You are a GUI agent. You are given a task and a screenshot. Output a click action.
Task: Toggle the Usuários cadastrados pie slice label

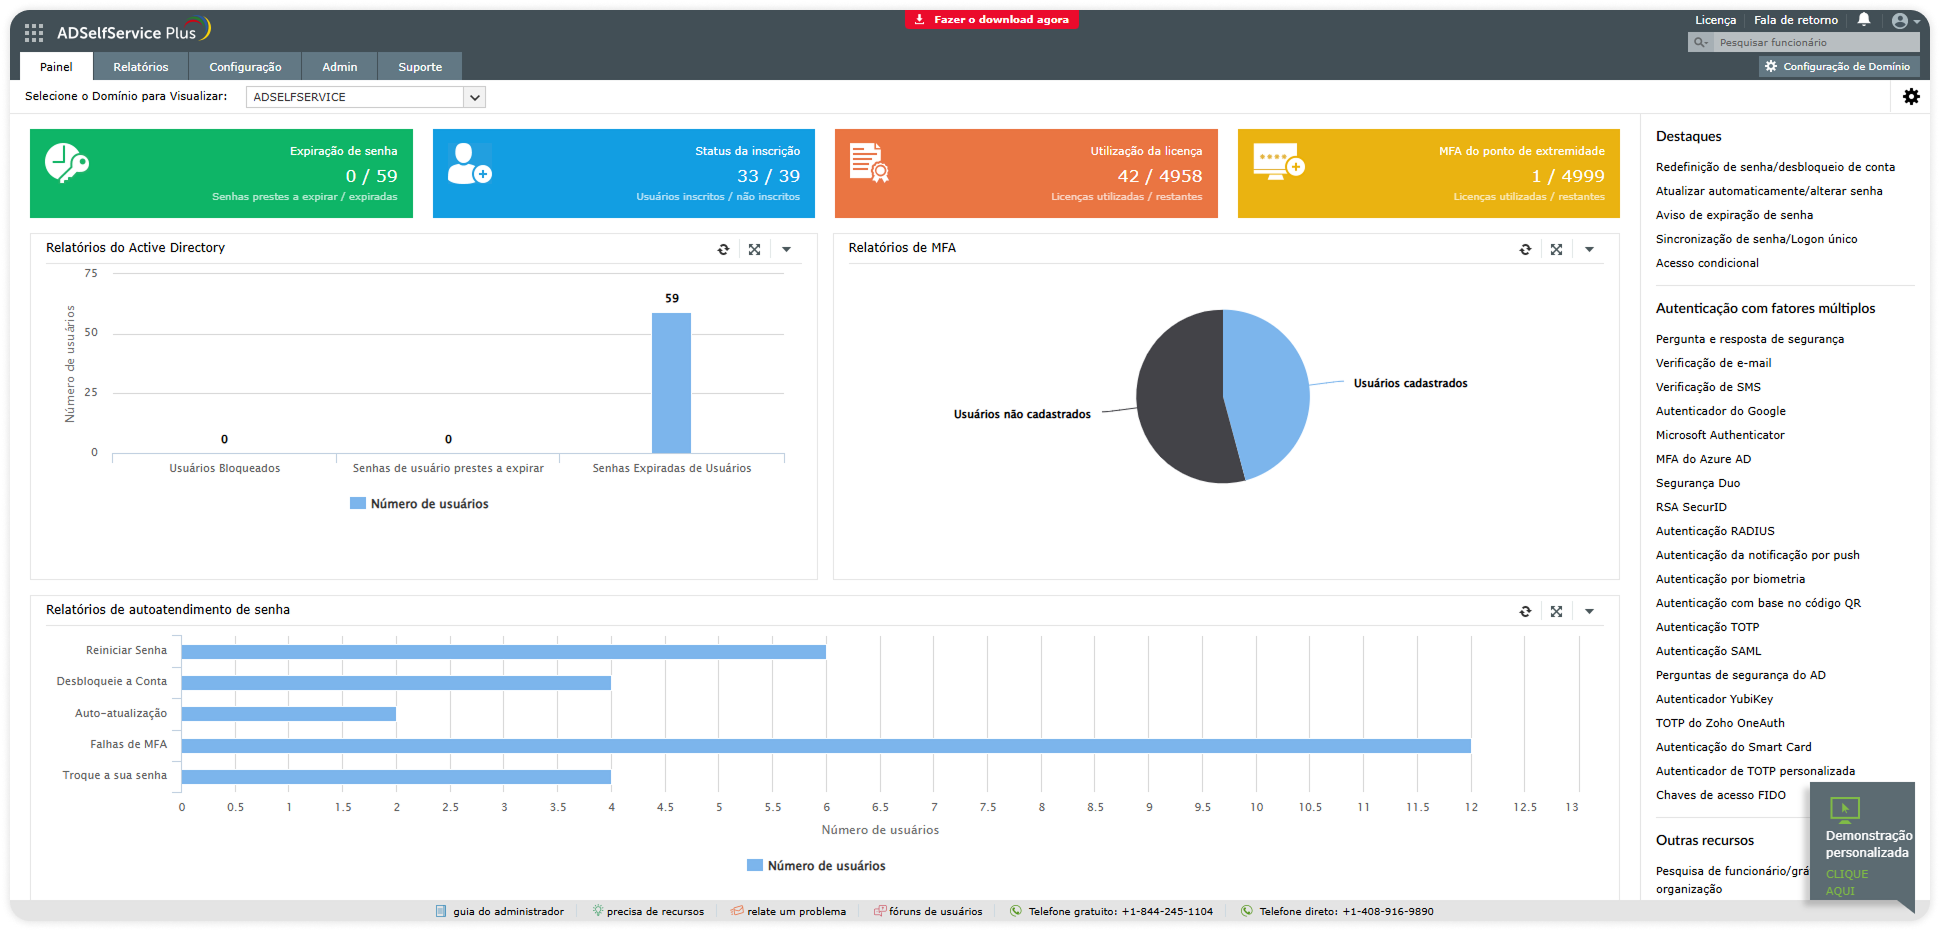point(1410,384)
